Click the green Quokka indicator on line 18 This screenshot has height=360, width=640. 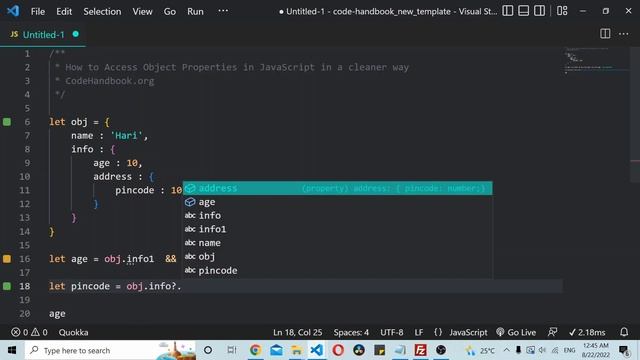pos(7,286)
